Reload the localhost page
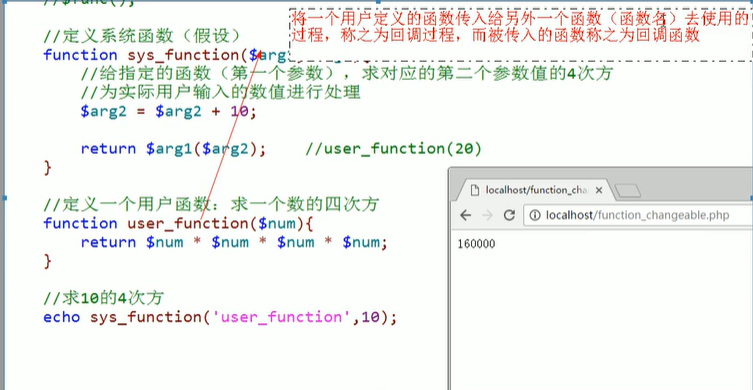Image resolution: width=753 pixels, height=390 pixels. (509, 215)
